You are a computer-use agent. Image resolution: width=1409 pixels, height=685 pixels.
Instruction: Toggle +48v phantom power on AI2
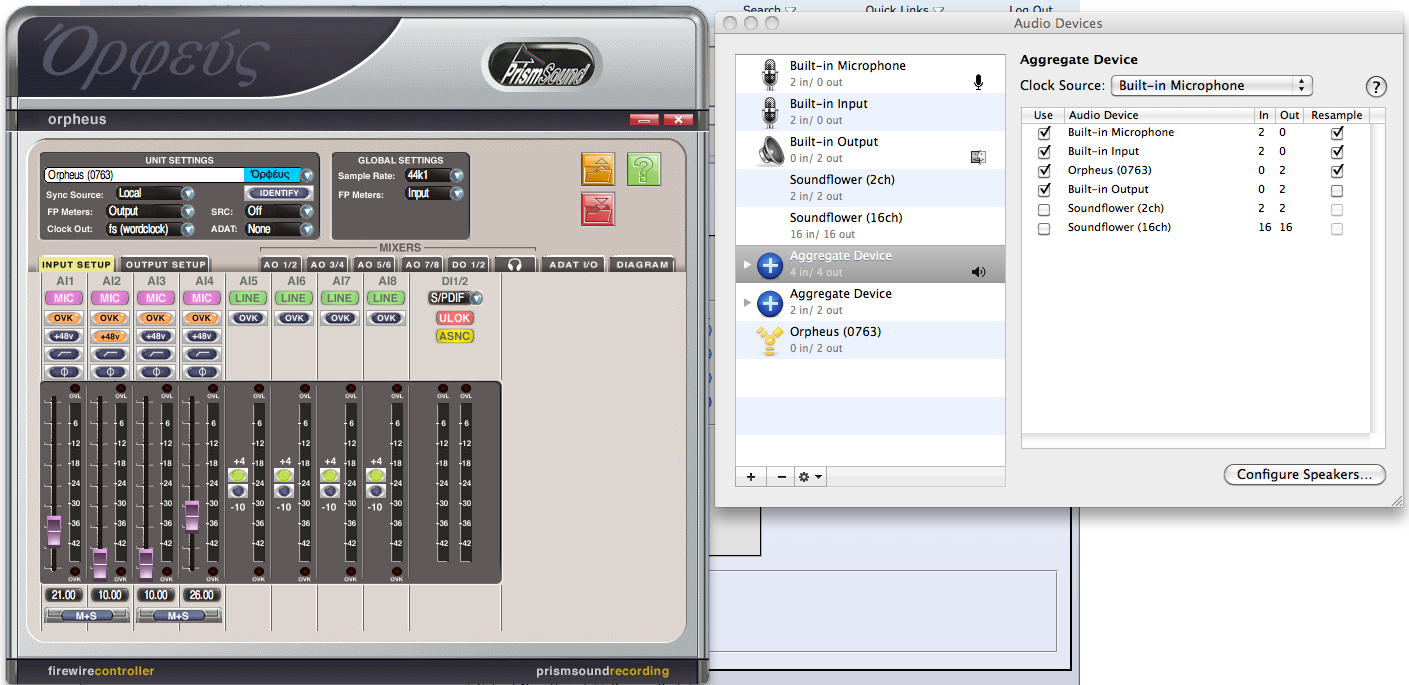[x=110, y=336]
